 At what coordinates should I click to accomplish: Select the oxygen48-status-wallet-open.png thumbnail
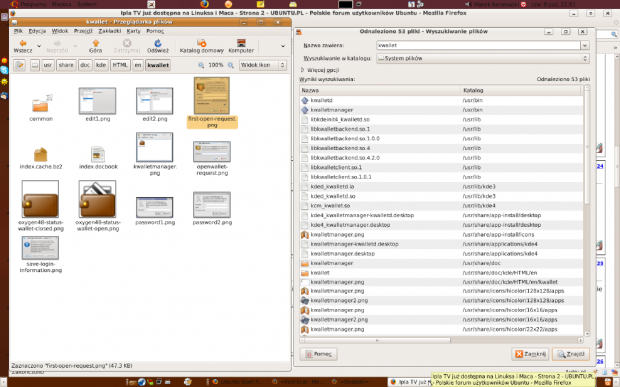[97, 199]
